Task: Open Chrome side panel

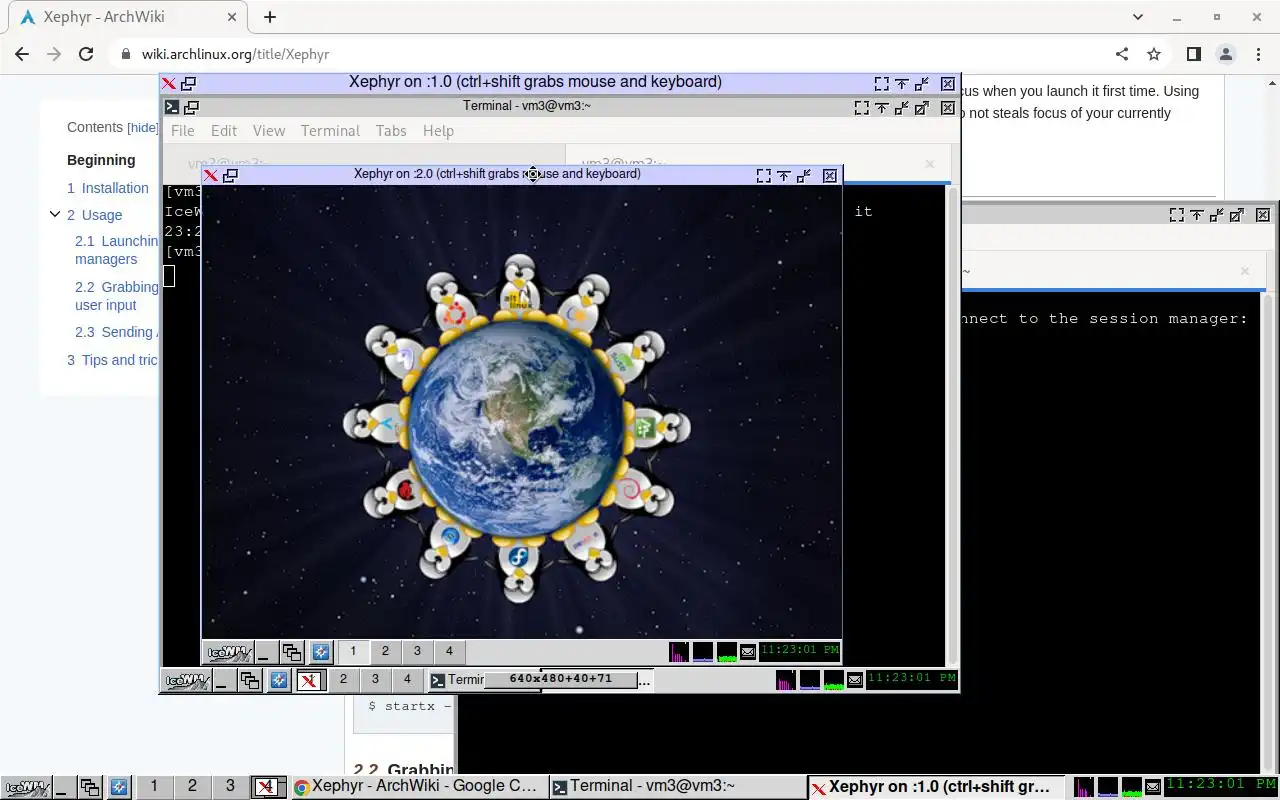Action: pyautogui.click(x=1194, y=54)
